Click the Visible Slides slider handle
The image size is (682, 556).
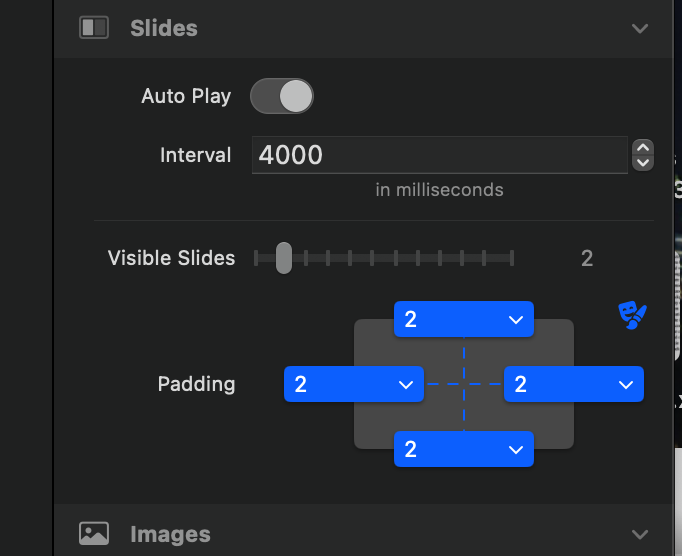(x=284, y=258)
